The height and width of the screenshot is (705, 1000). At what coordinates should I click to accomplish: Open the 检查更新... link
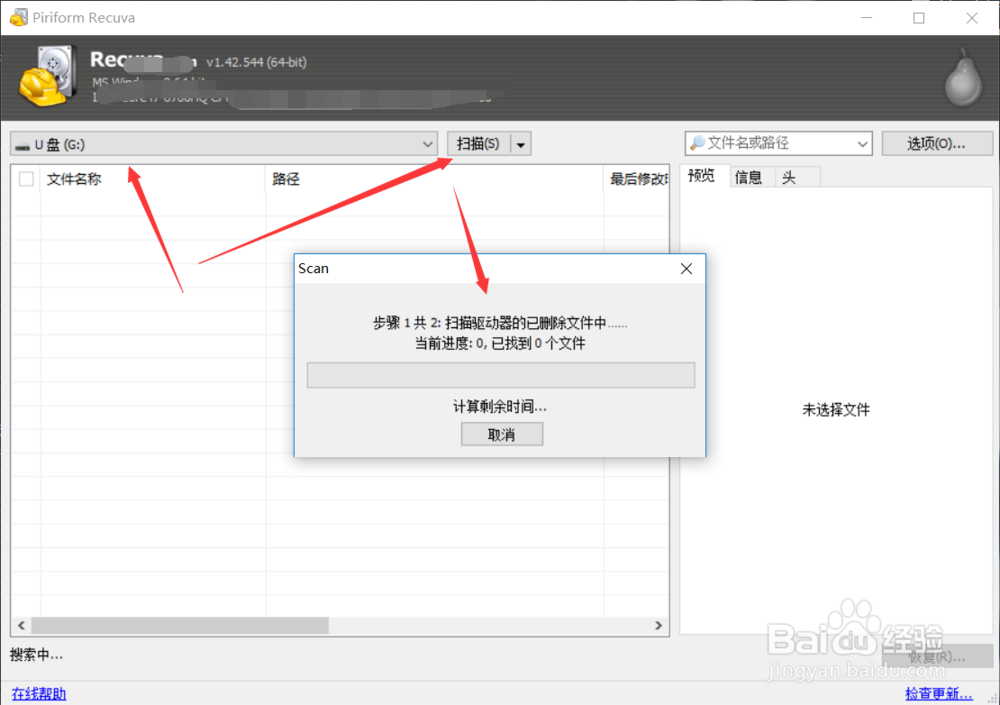939,694
